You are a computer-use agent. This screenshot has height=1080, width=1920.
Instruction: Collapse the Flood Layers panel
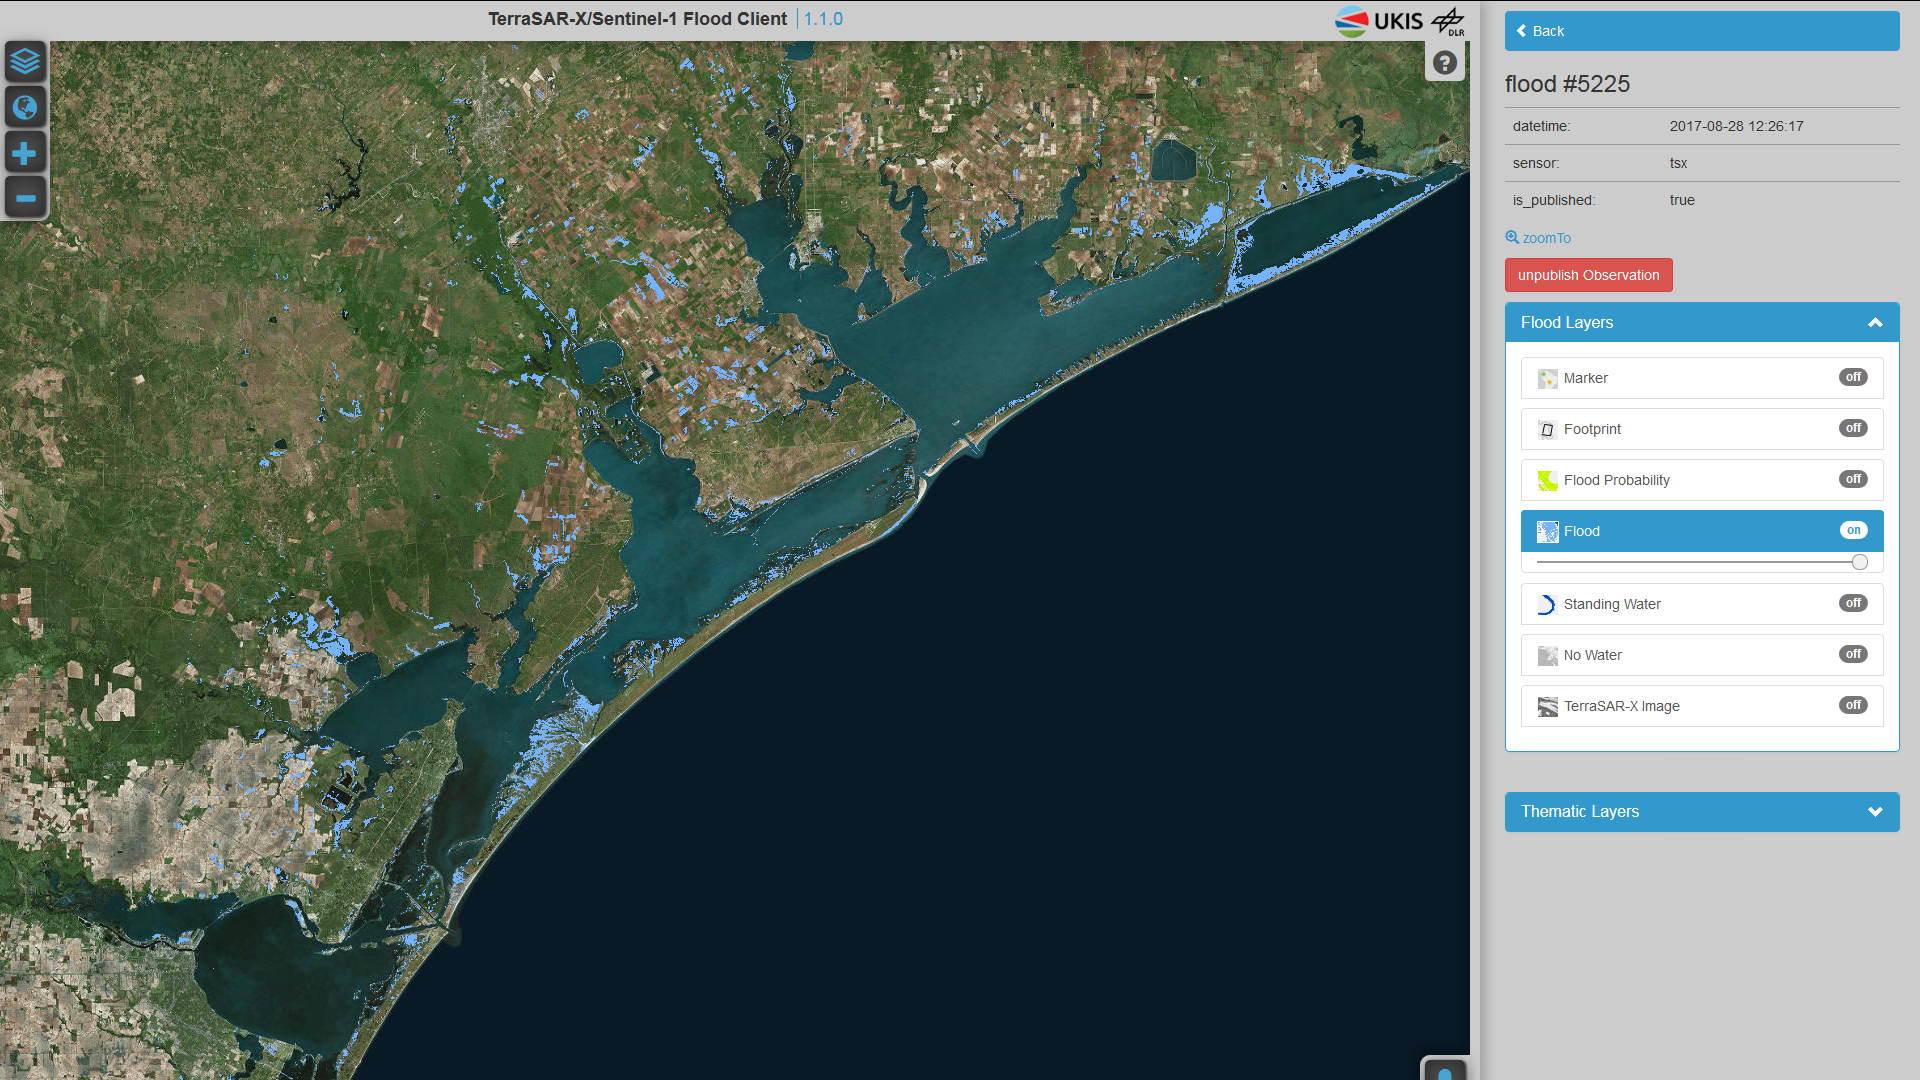[1875, 323]
